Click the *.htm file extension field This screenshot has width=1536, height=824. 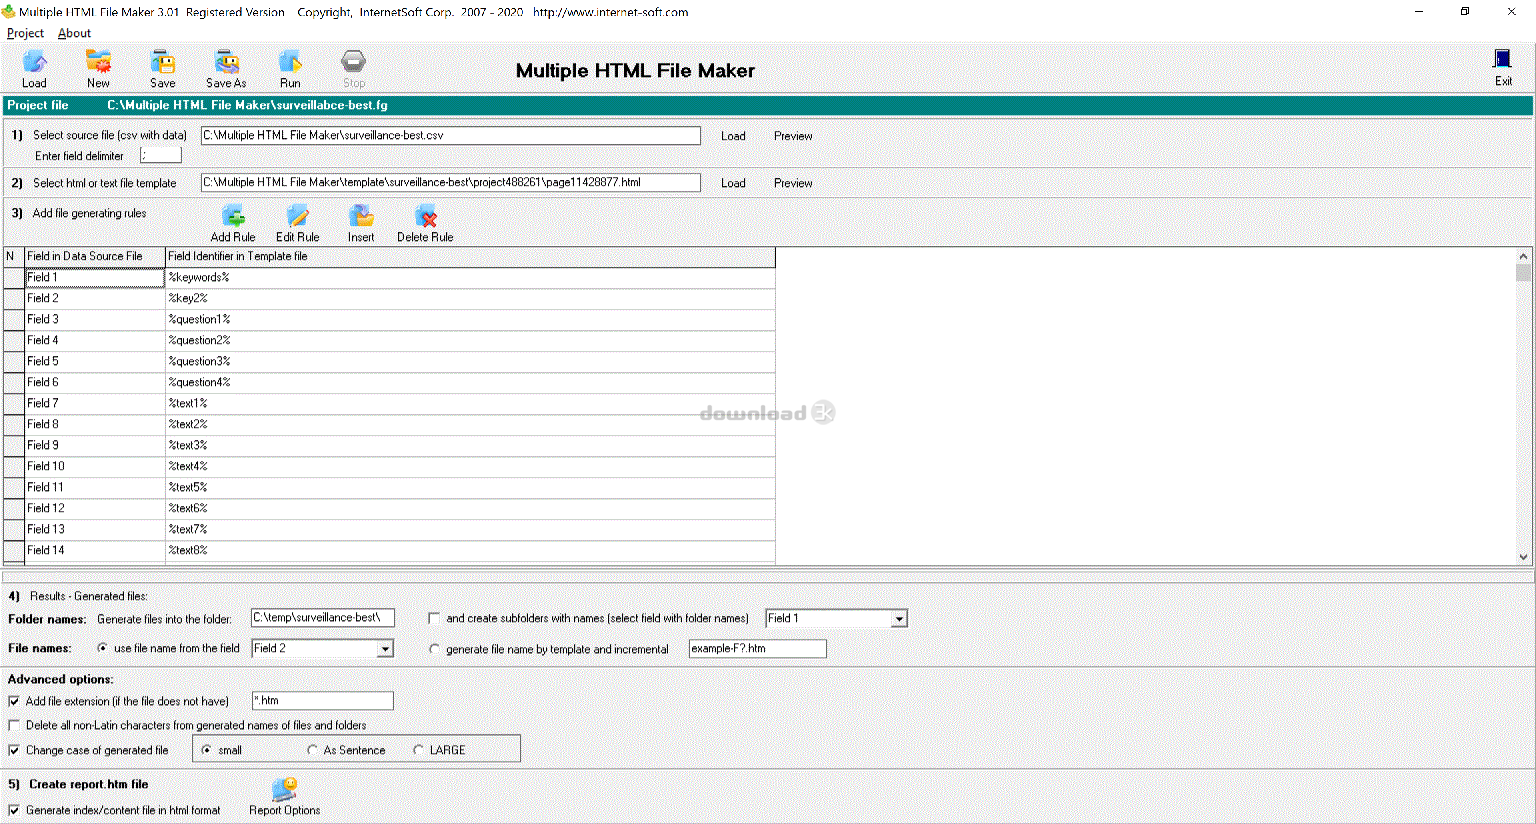[322, 700]
